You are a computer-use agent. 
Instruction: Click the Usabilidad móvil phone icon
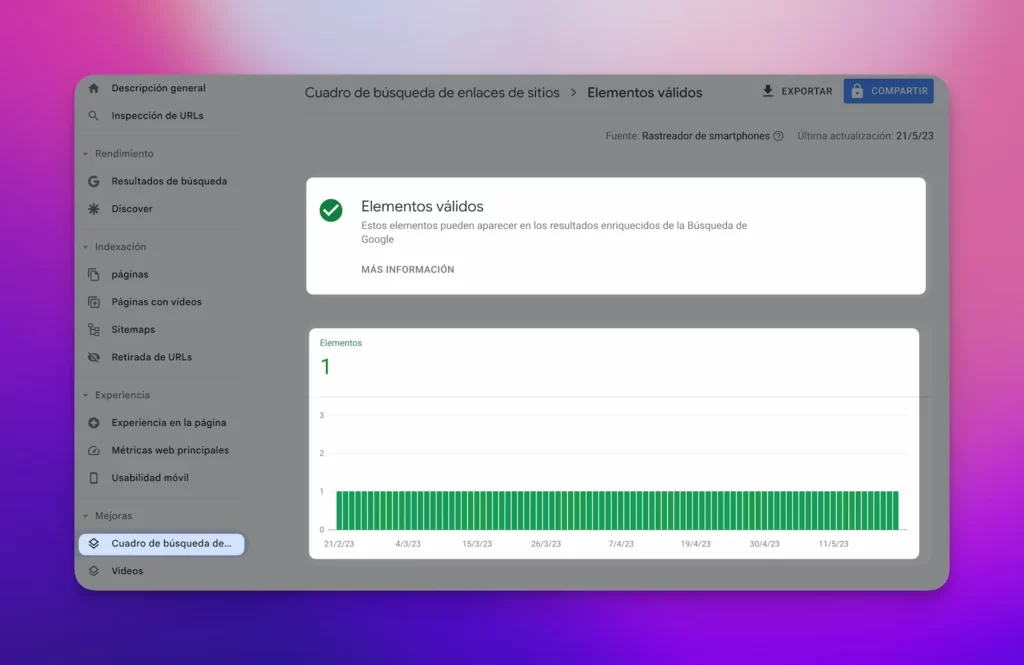pyautogui.click(x=95, y=478)
